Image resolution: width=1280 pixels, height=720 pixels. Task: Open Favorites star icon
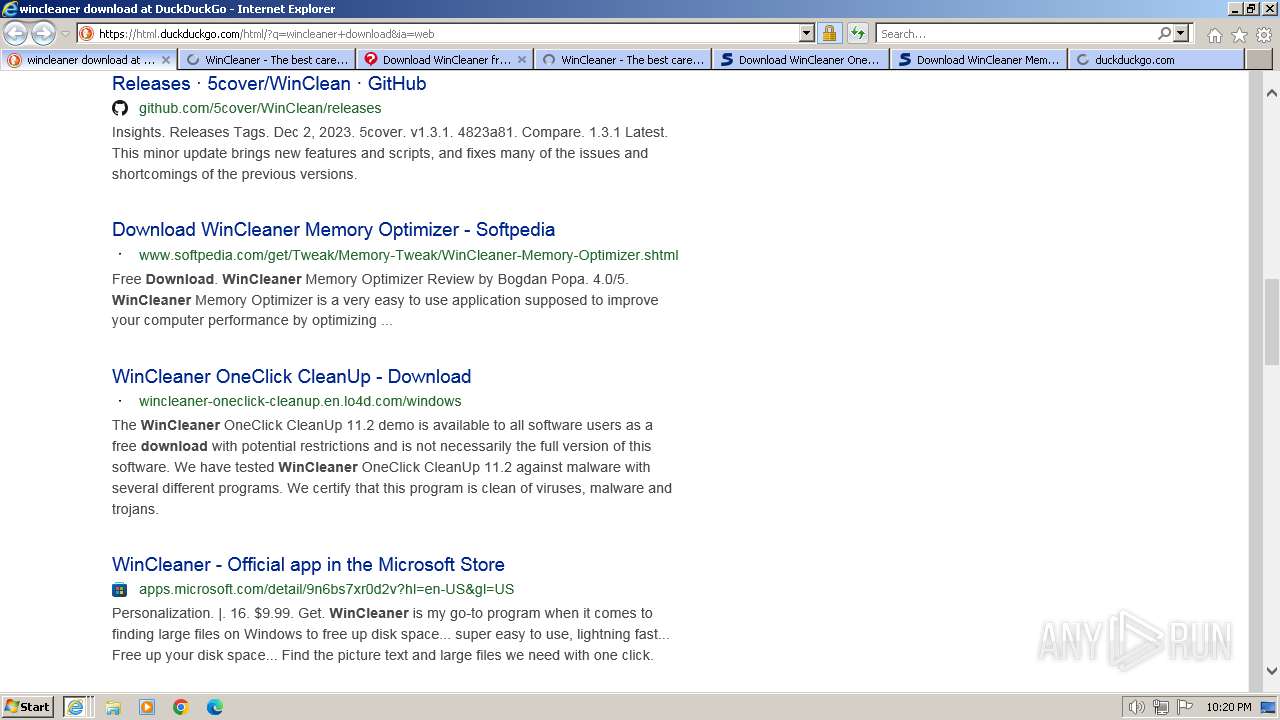pos(1239,35)
